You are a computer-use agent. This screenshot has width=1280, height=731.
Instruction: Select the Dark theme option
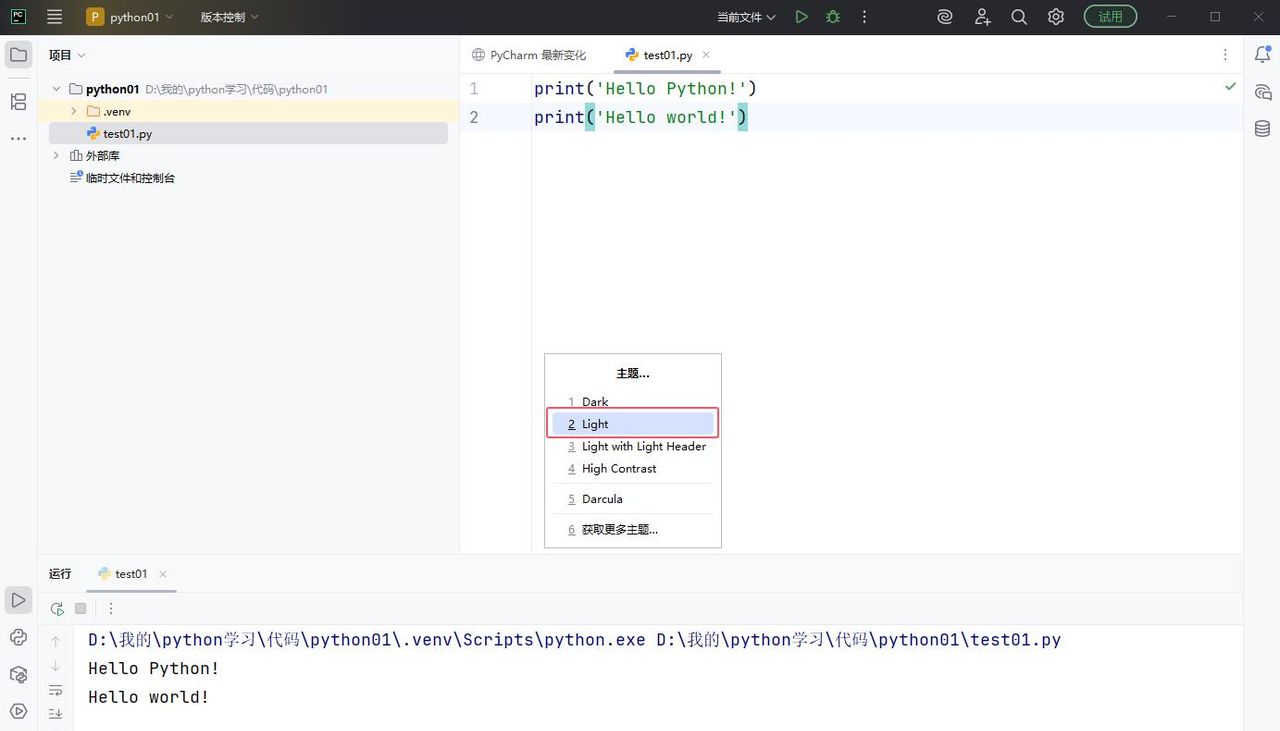pyautogui.click(x=595, y=402)
